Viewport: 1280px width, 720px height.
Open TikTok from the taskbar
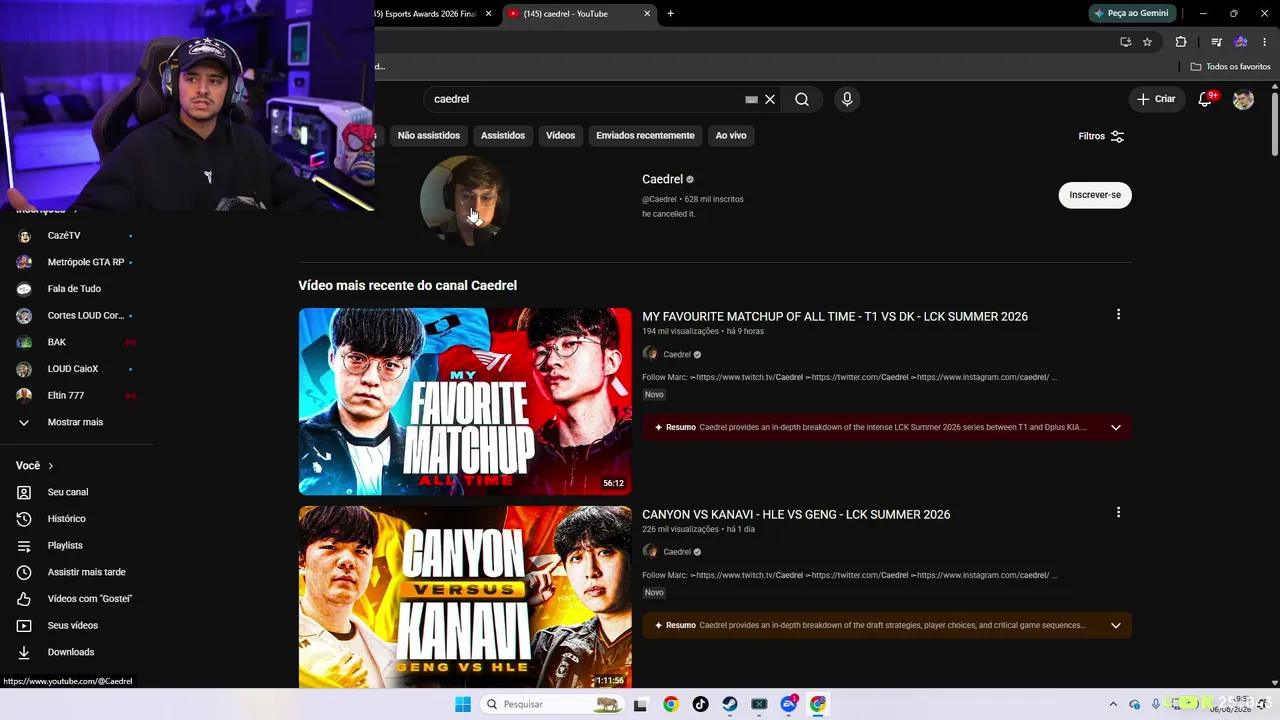pos(700,704)
